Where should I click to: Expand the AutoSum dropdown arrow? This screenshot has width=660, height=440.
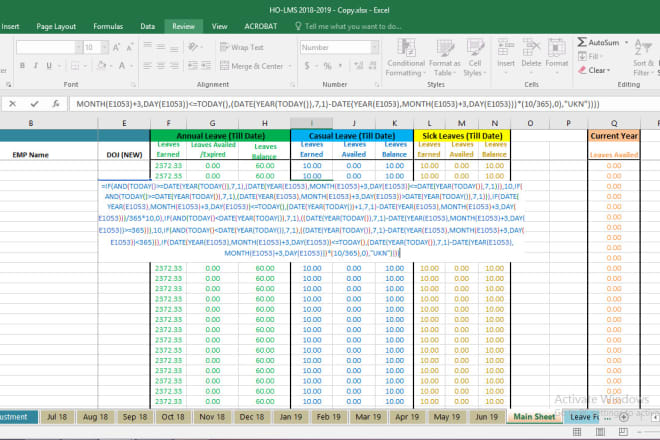point(626,43)
